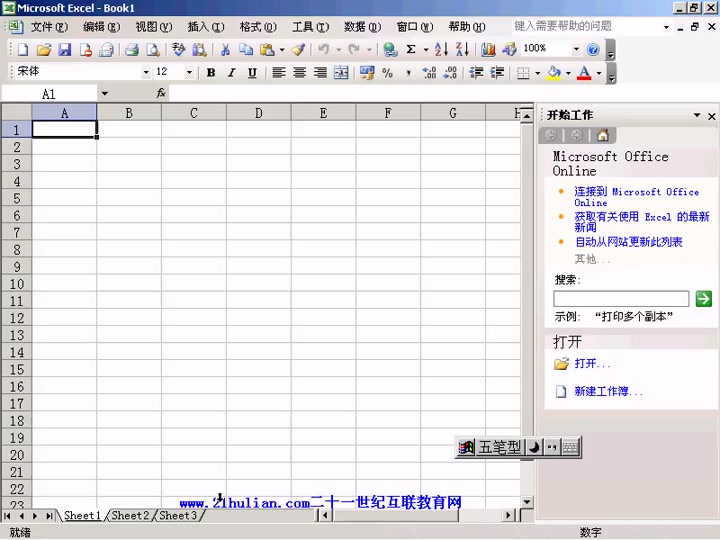This screenshot has width=720, height=540.
Task: Toggle Underline formatting
Action: tap(252, 73)
